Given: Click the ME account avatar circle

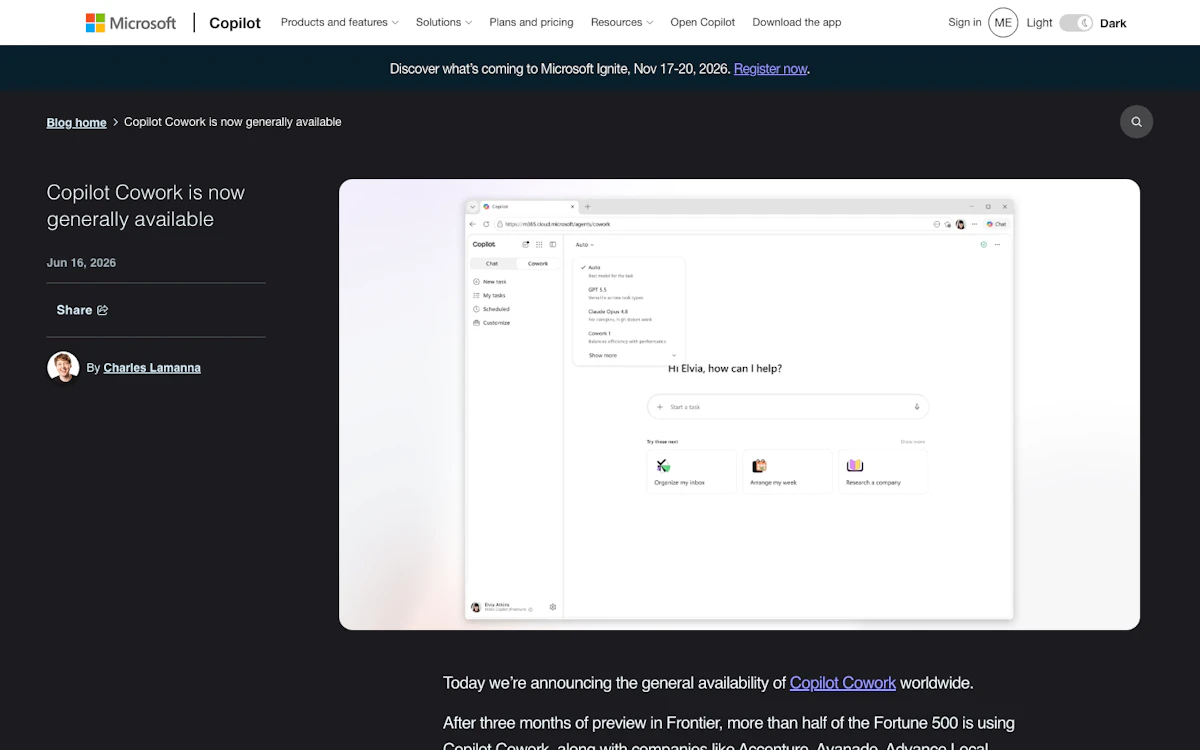Looking at the screenshot, I should 1003,22.
